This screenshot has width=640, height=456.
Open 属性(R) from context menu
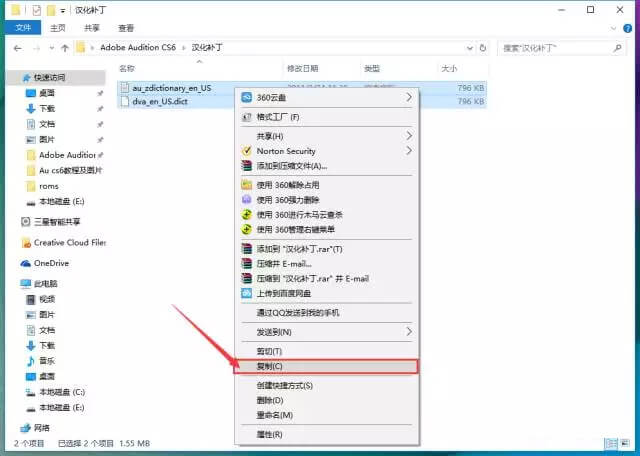click(327, 434)
